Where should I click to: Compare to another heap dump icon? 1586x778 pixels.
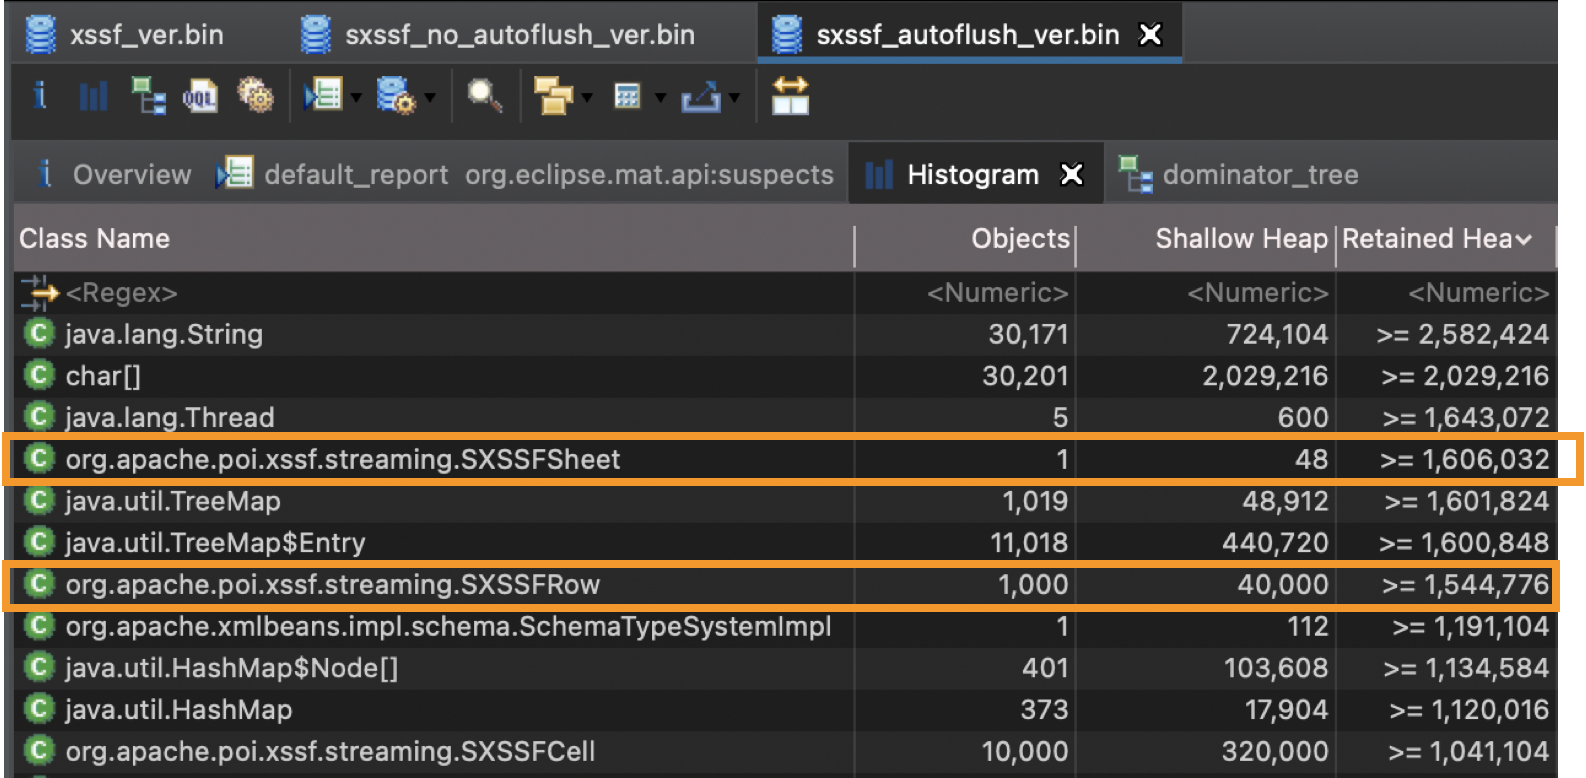(790, 96)
